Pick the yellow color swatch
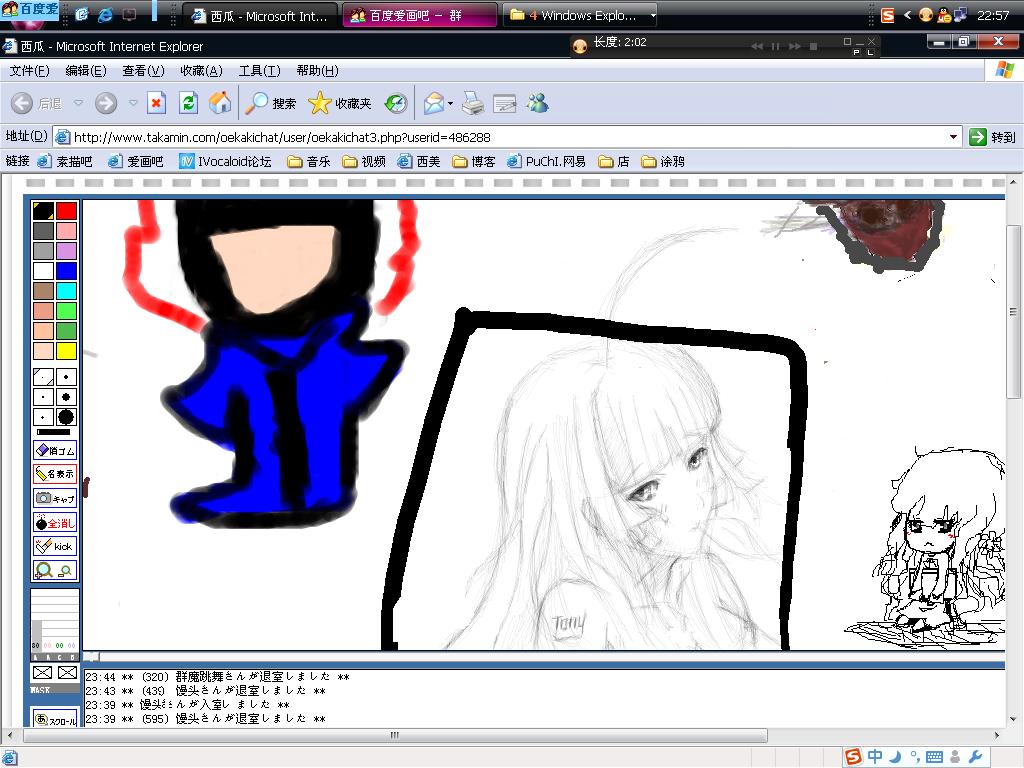1024x768 pixels. point(66,351)
